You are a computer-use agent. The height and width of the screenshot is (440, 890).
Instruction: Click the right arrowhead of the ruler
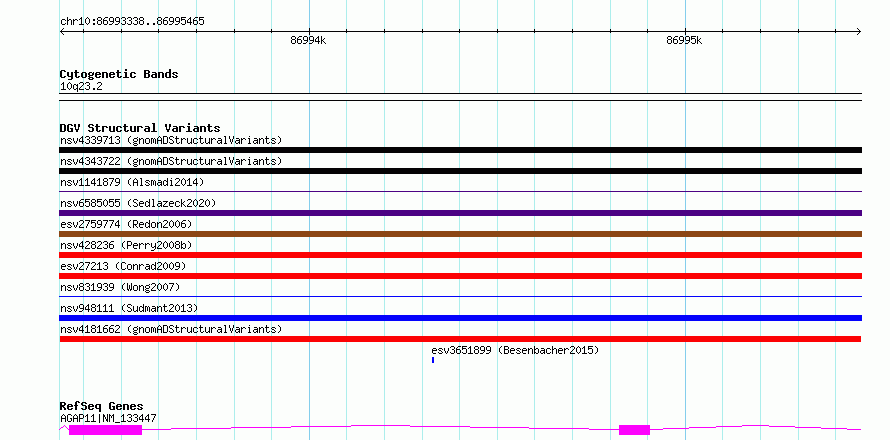[859, 32]
